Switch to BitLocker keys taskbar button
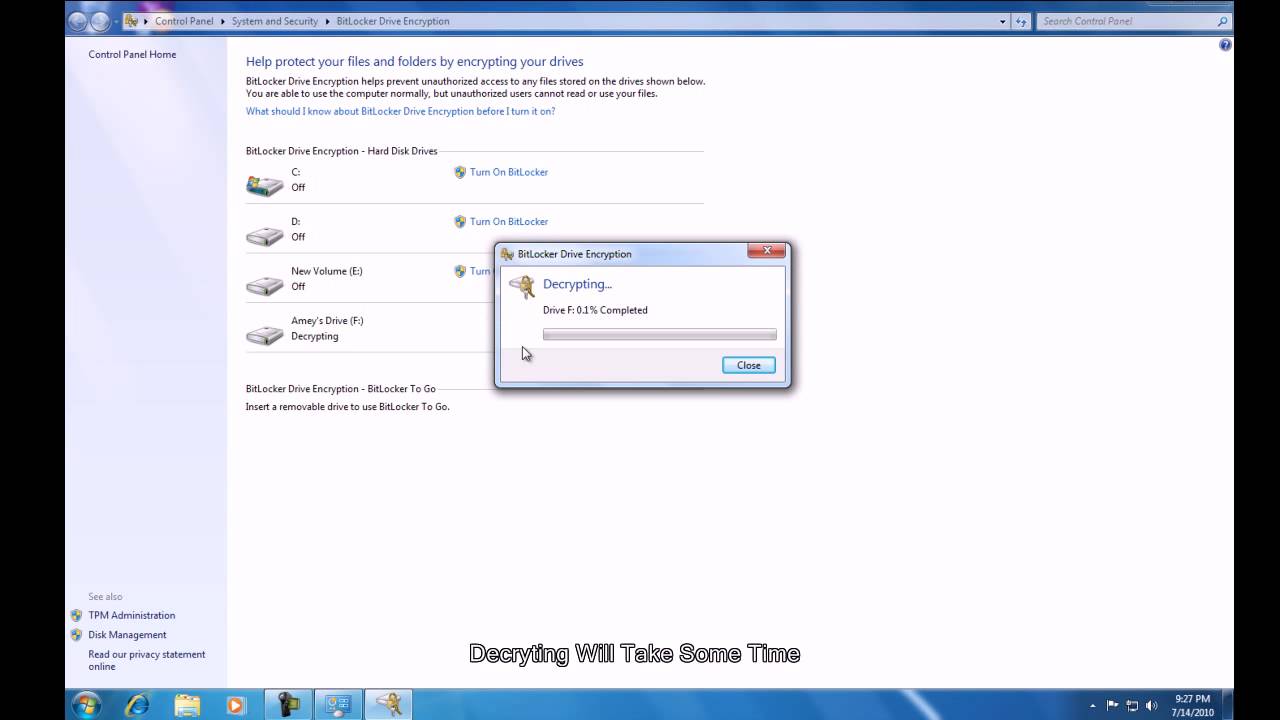The height and width of the screenshot is (720, 1280). (389, 705)
